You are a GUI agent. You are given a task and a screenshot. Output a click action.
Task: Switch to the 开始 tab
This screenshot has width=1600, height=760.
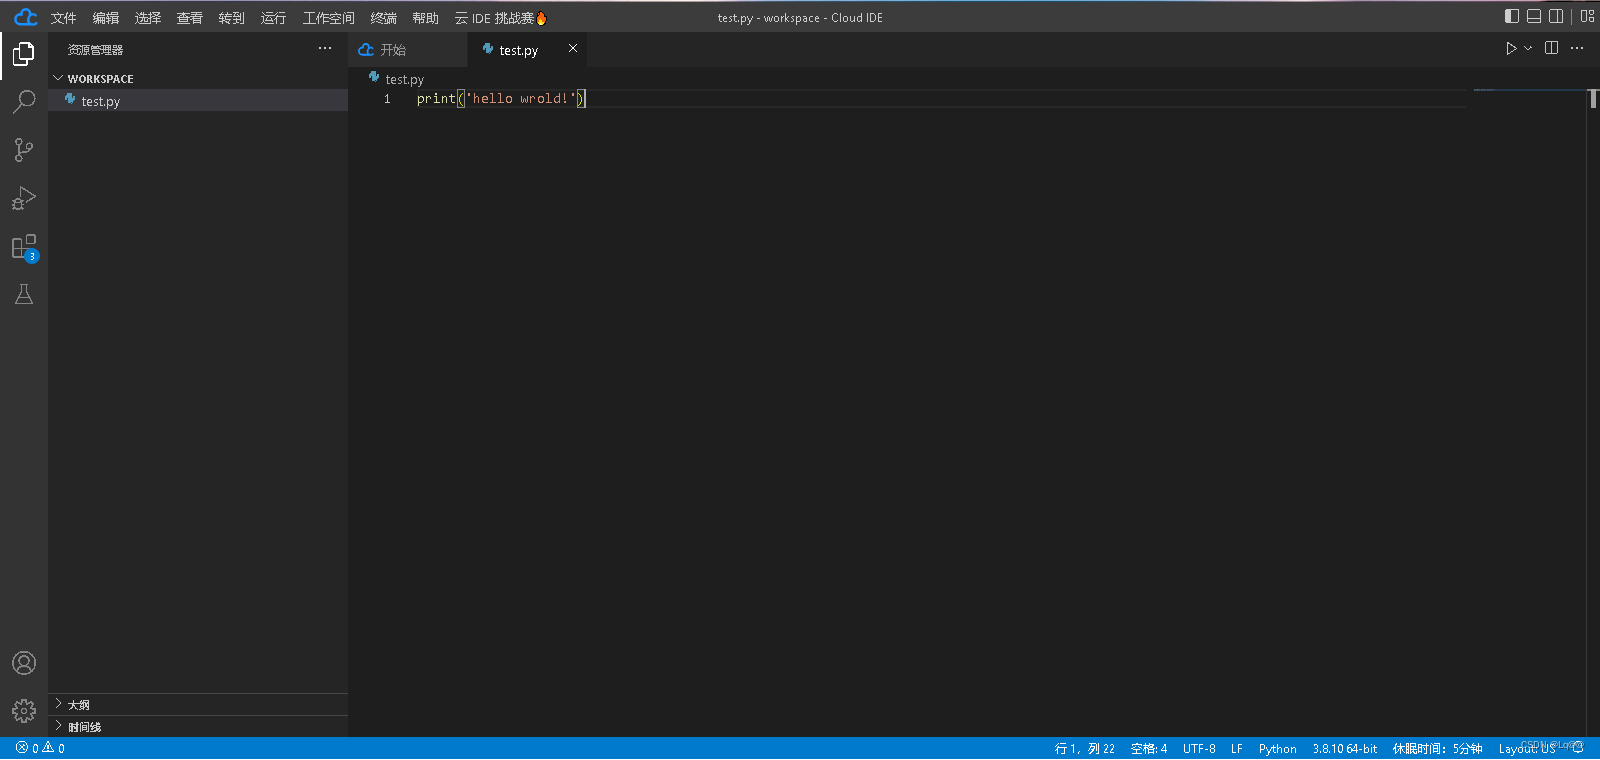408,49
